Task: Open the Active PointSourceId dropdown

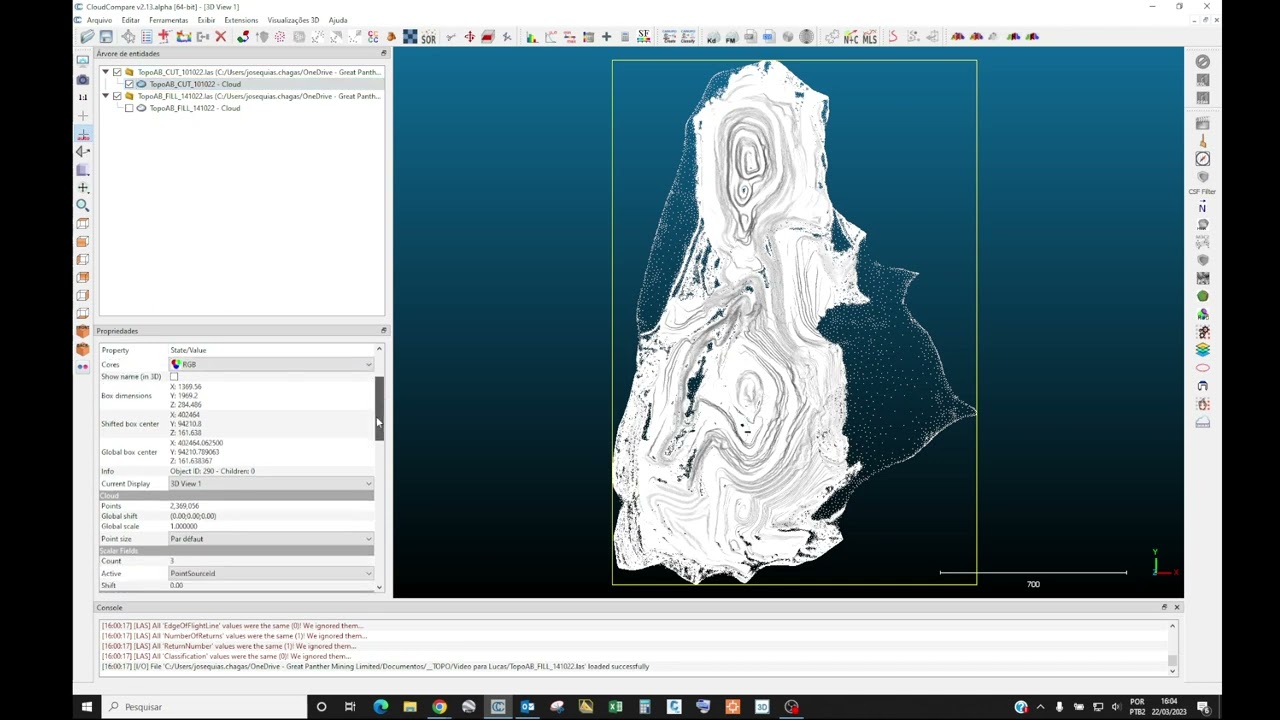Action: click(271, 574)
